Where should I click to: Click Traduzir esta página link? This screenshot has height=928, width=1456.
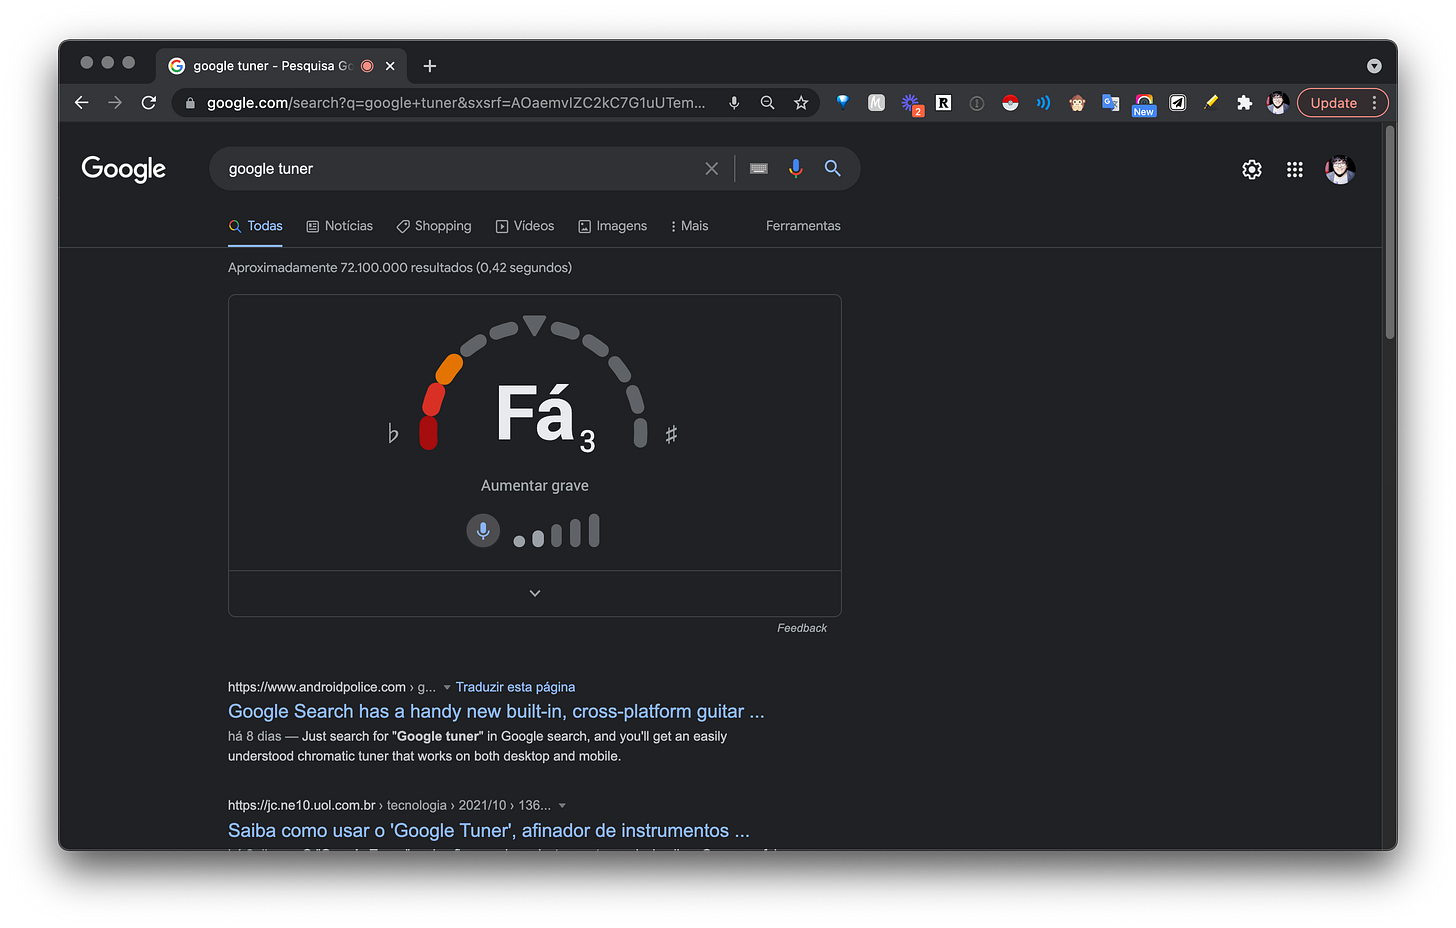(x=515, y=687)
